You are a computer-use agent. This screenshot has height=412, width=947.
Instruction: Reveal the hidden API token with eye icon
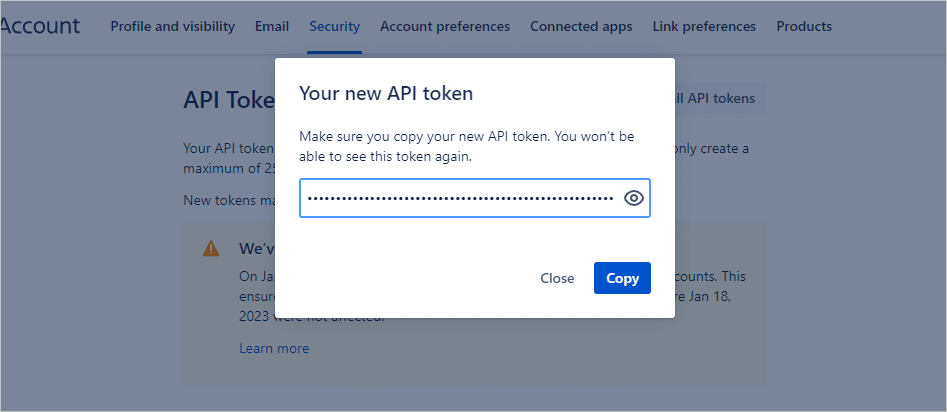(633, 198)
